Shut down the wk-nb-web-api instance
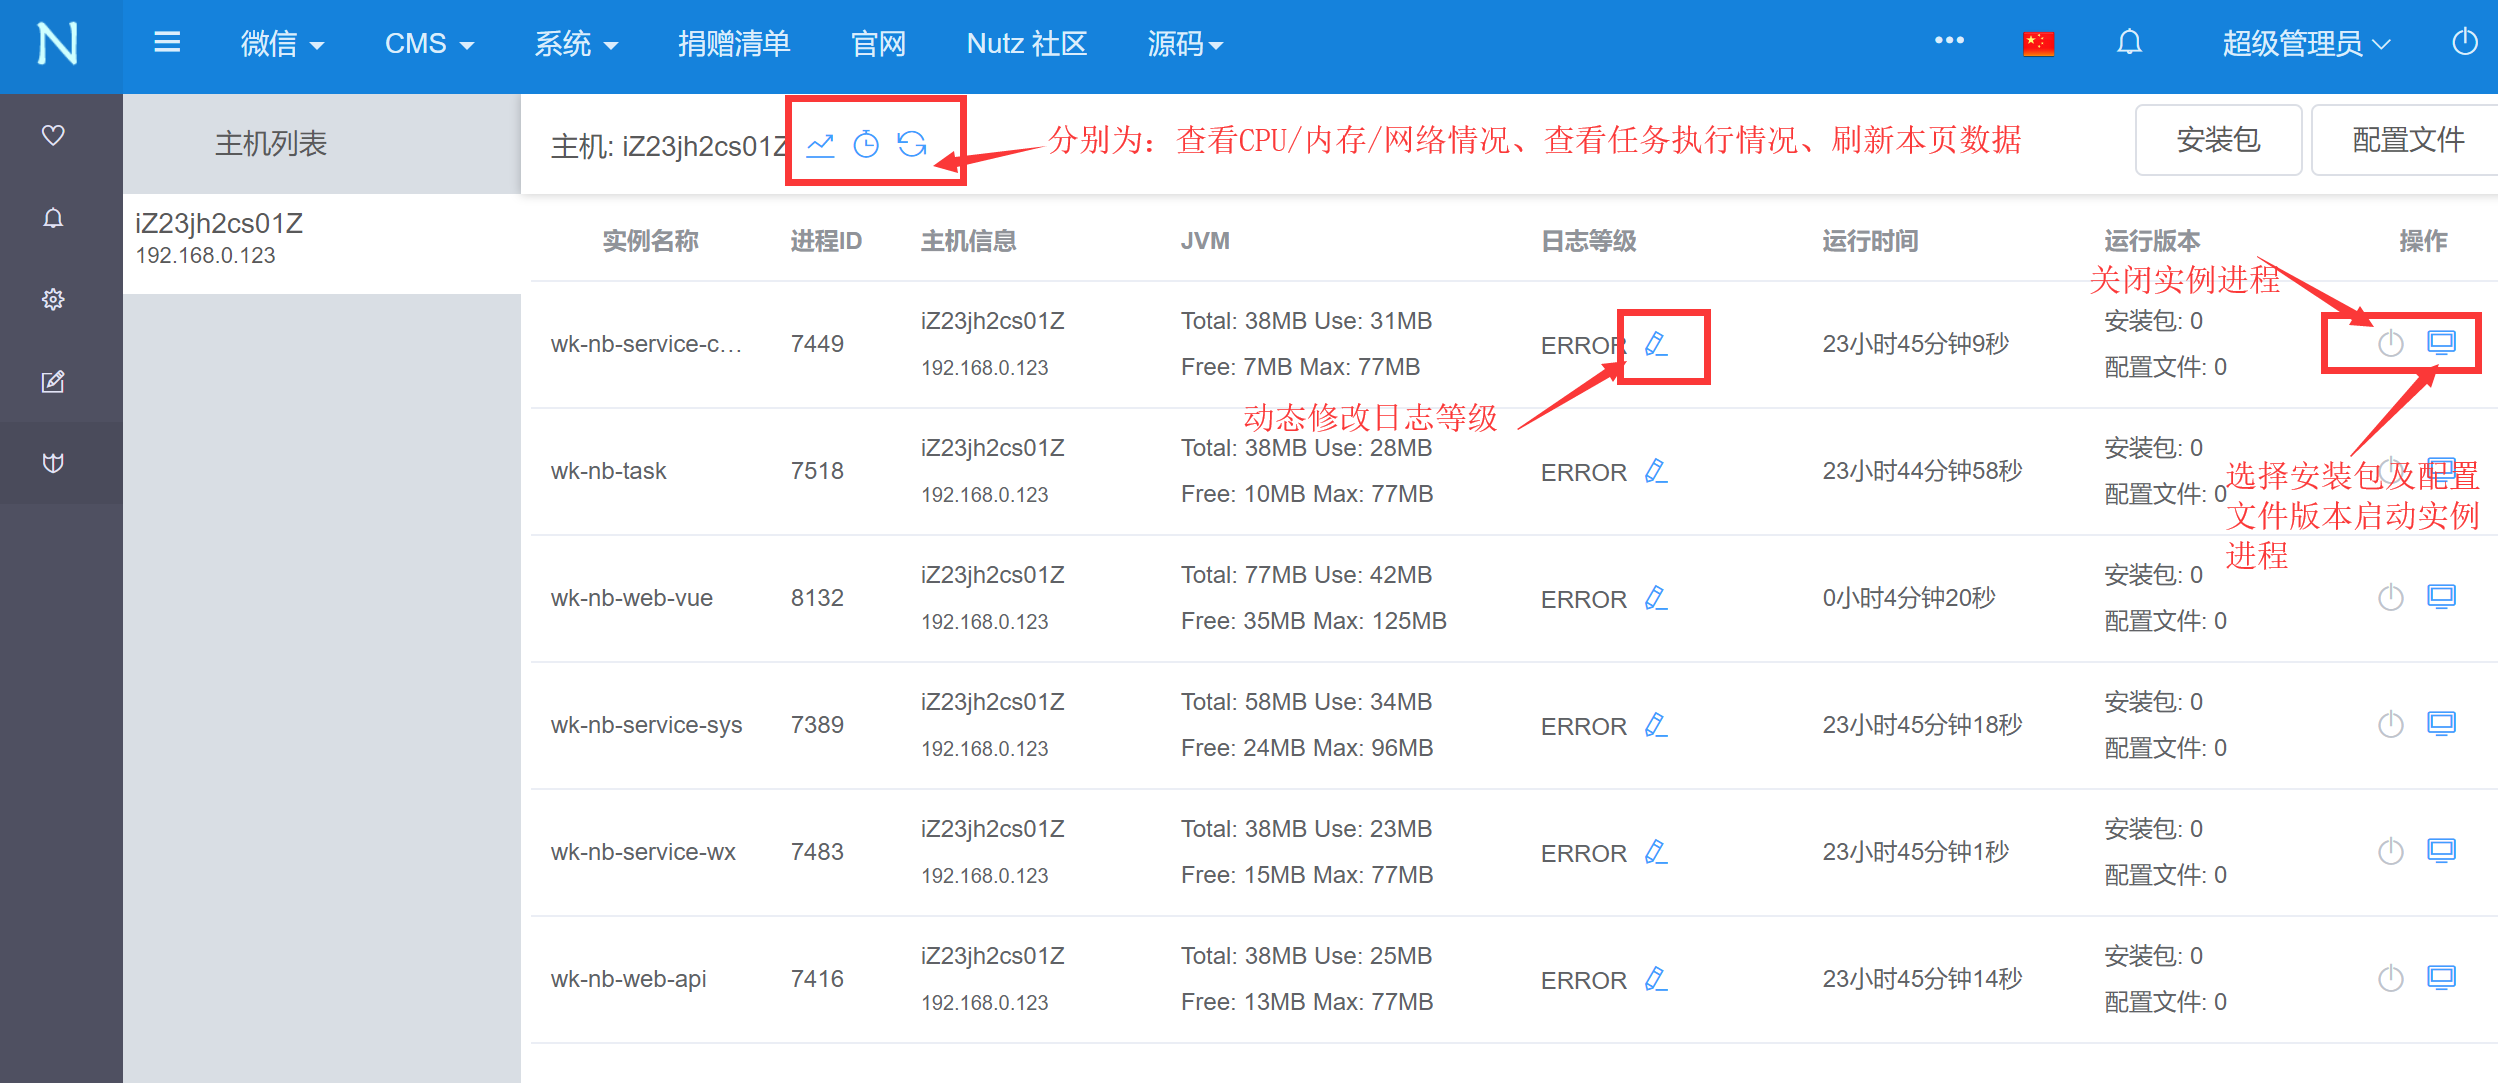Image resolution: width=2498 pixels, height=1083 pixels. click(2391, 978)
